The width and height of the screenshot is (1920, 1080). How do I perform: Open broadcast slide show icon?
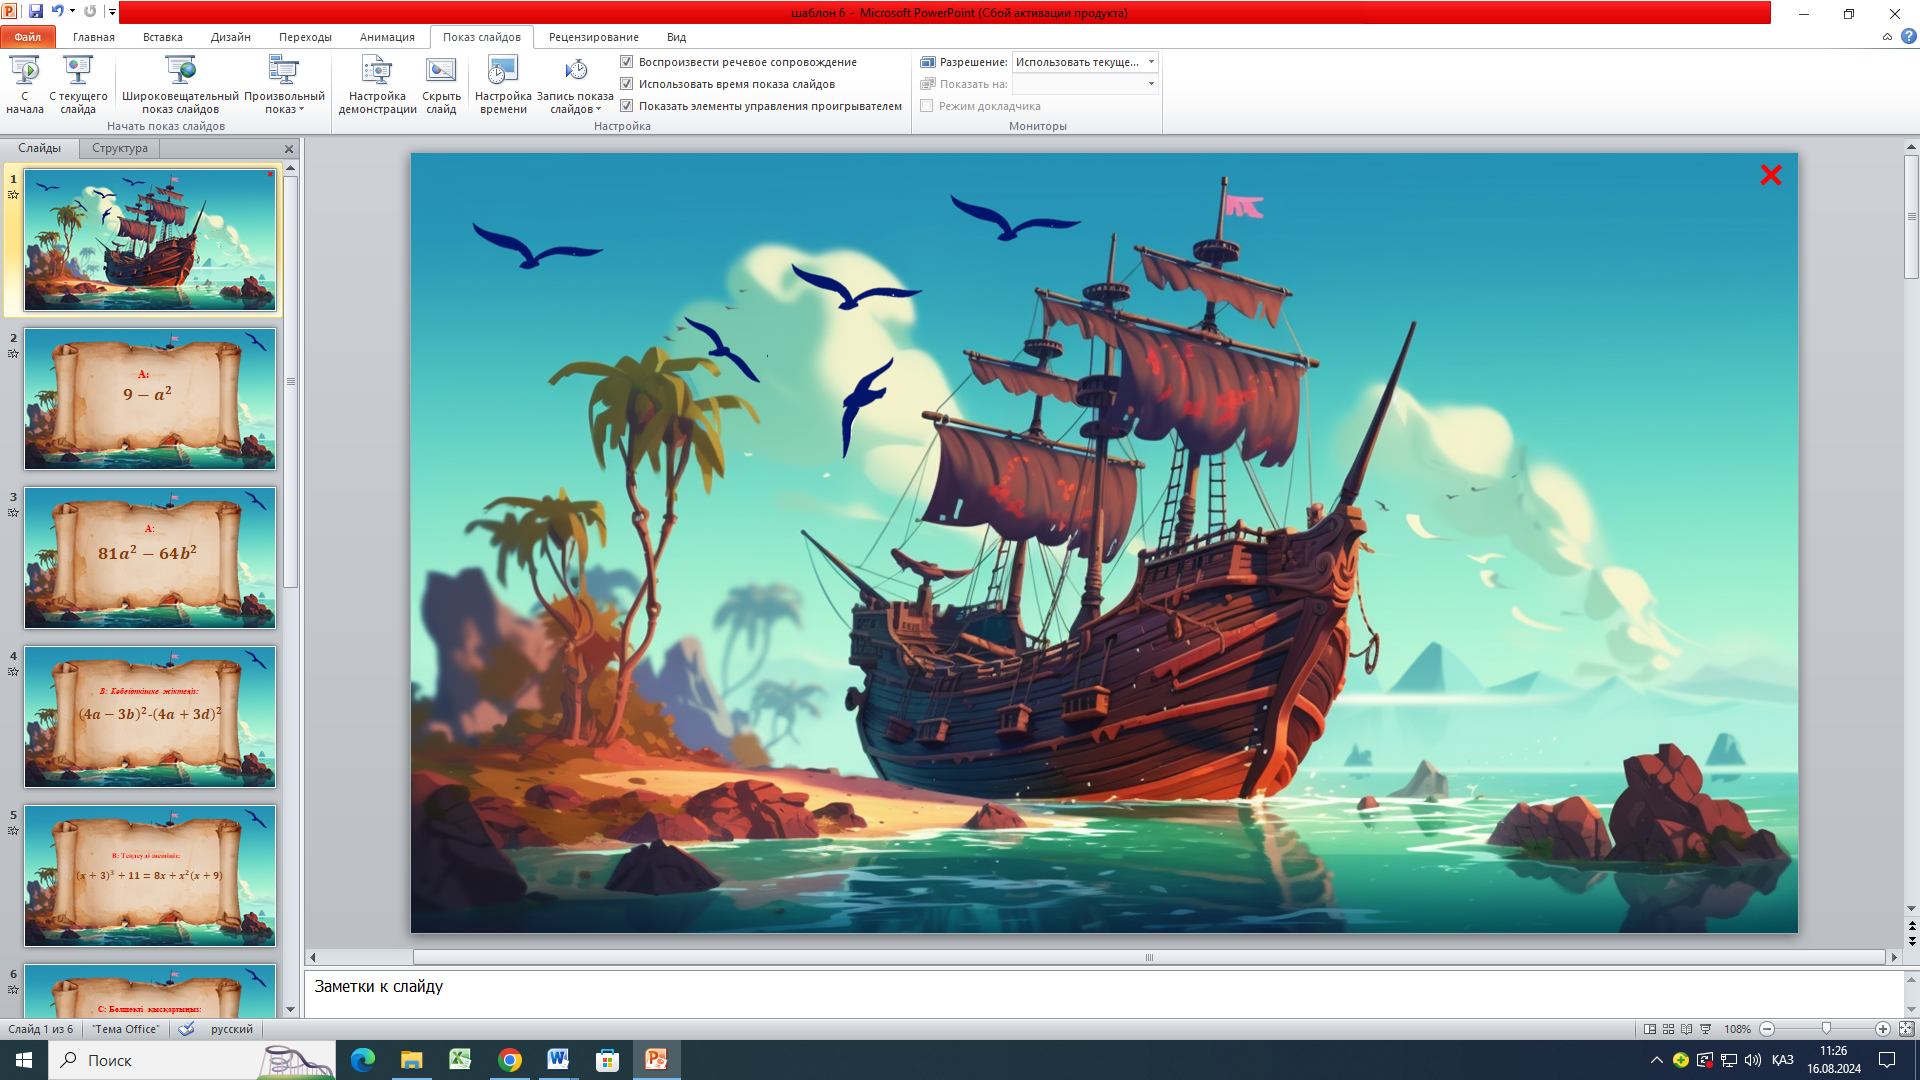[180, 72]
